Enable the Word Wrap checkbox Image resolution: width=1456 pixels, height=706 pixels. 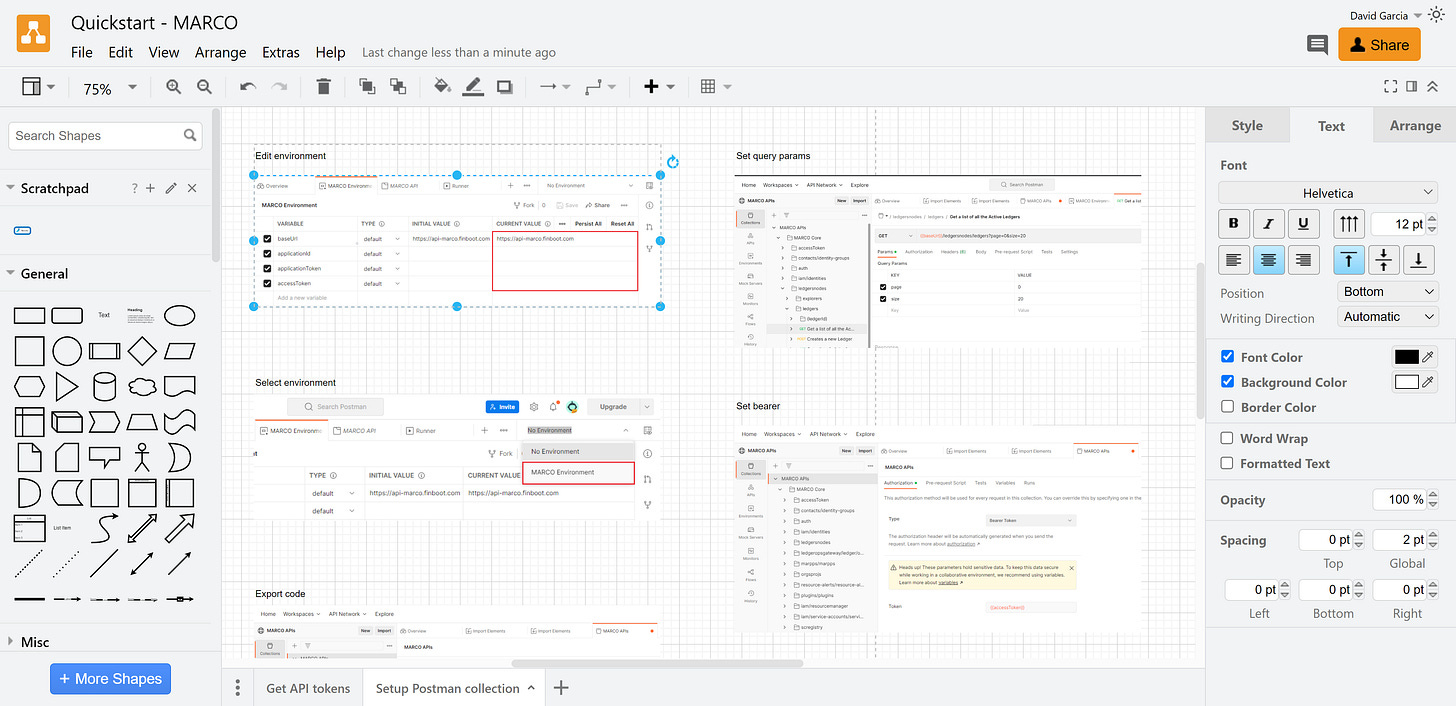(x=1227, y=438)
